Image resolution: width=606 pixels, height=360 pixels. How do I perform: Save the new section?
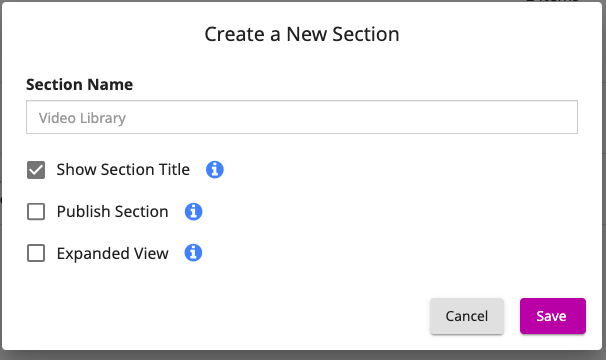(x=553, y=316)
